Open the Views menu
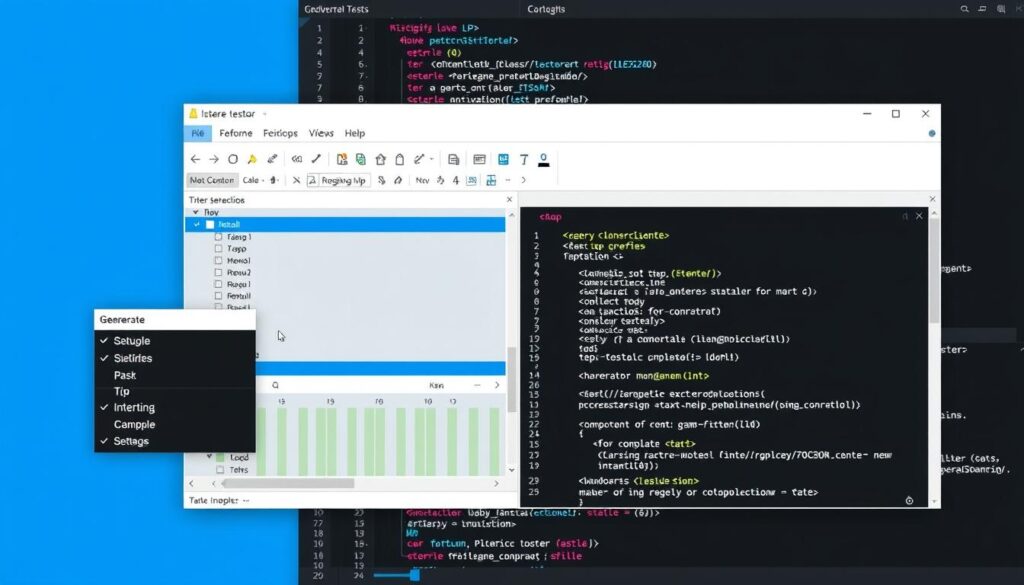This screenshot has width=1024, height=585. click(x=321, y=133)
